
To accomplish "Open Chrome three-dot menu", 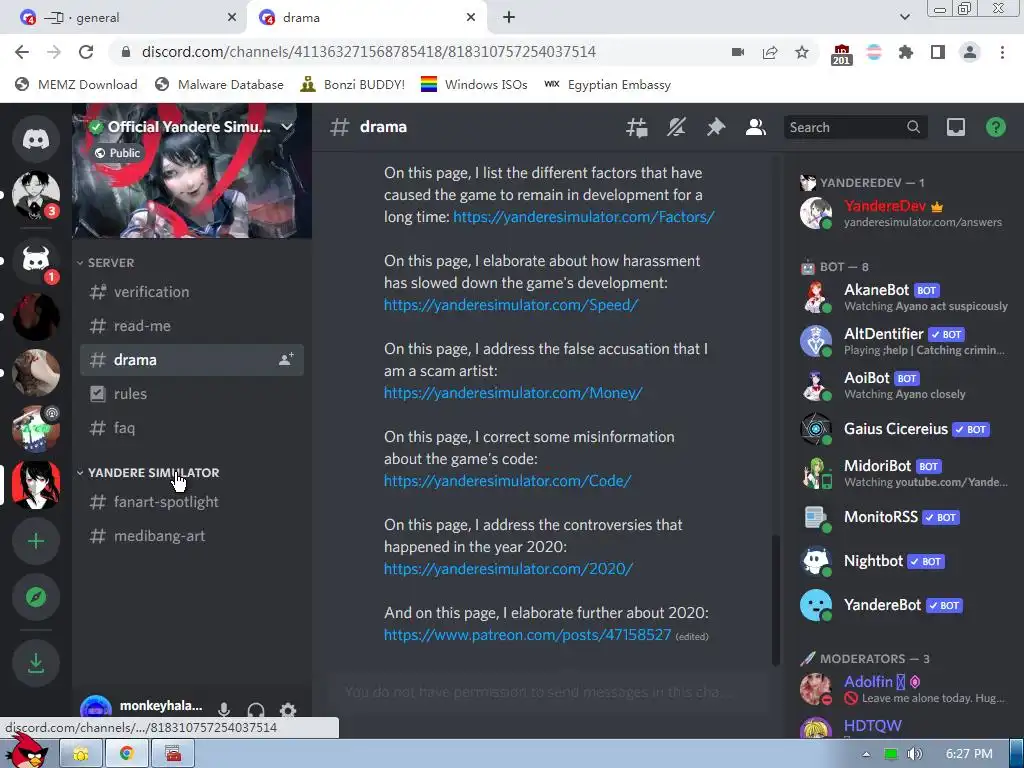I will click(x=1002, y=52).
